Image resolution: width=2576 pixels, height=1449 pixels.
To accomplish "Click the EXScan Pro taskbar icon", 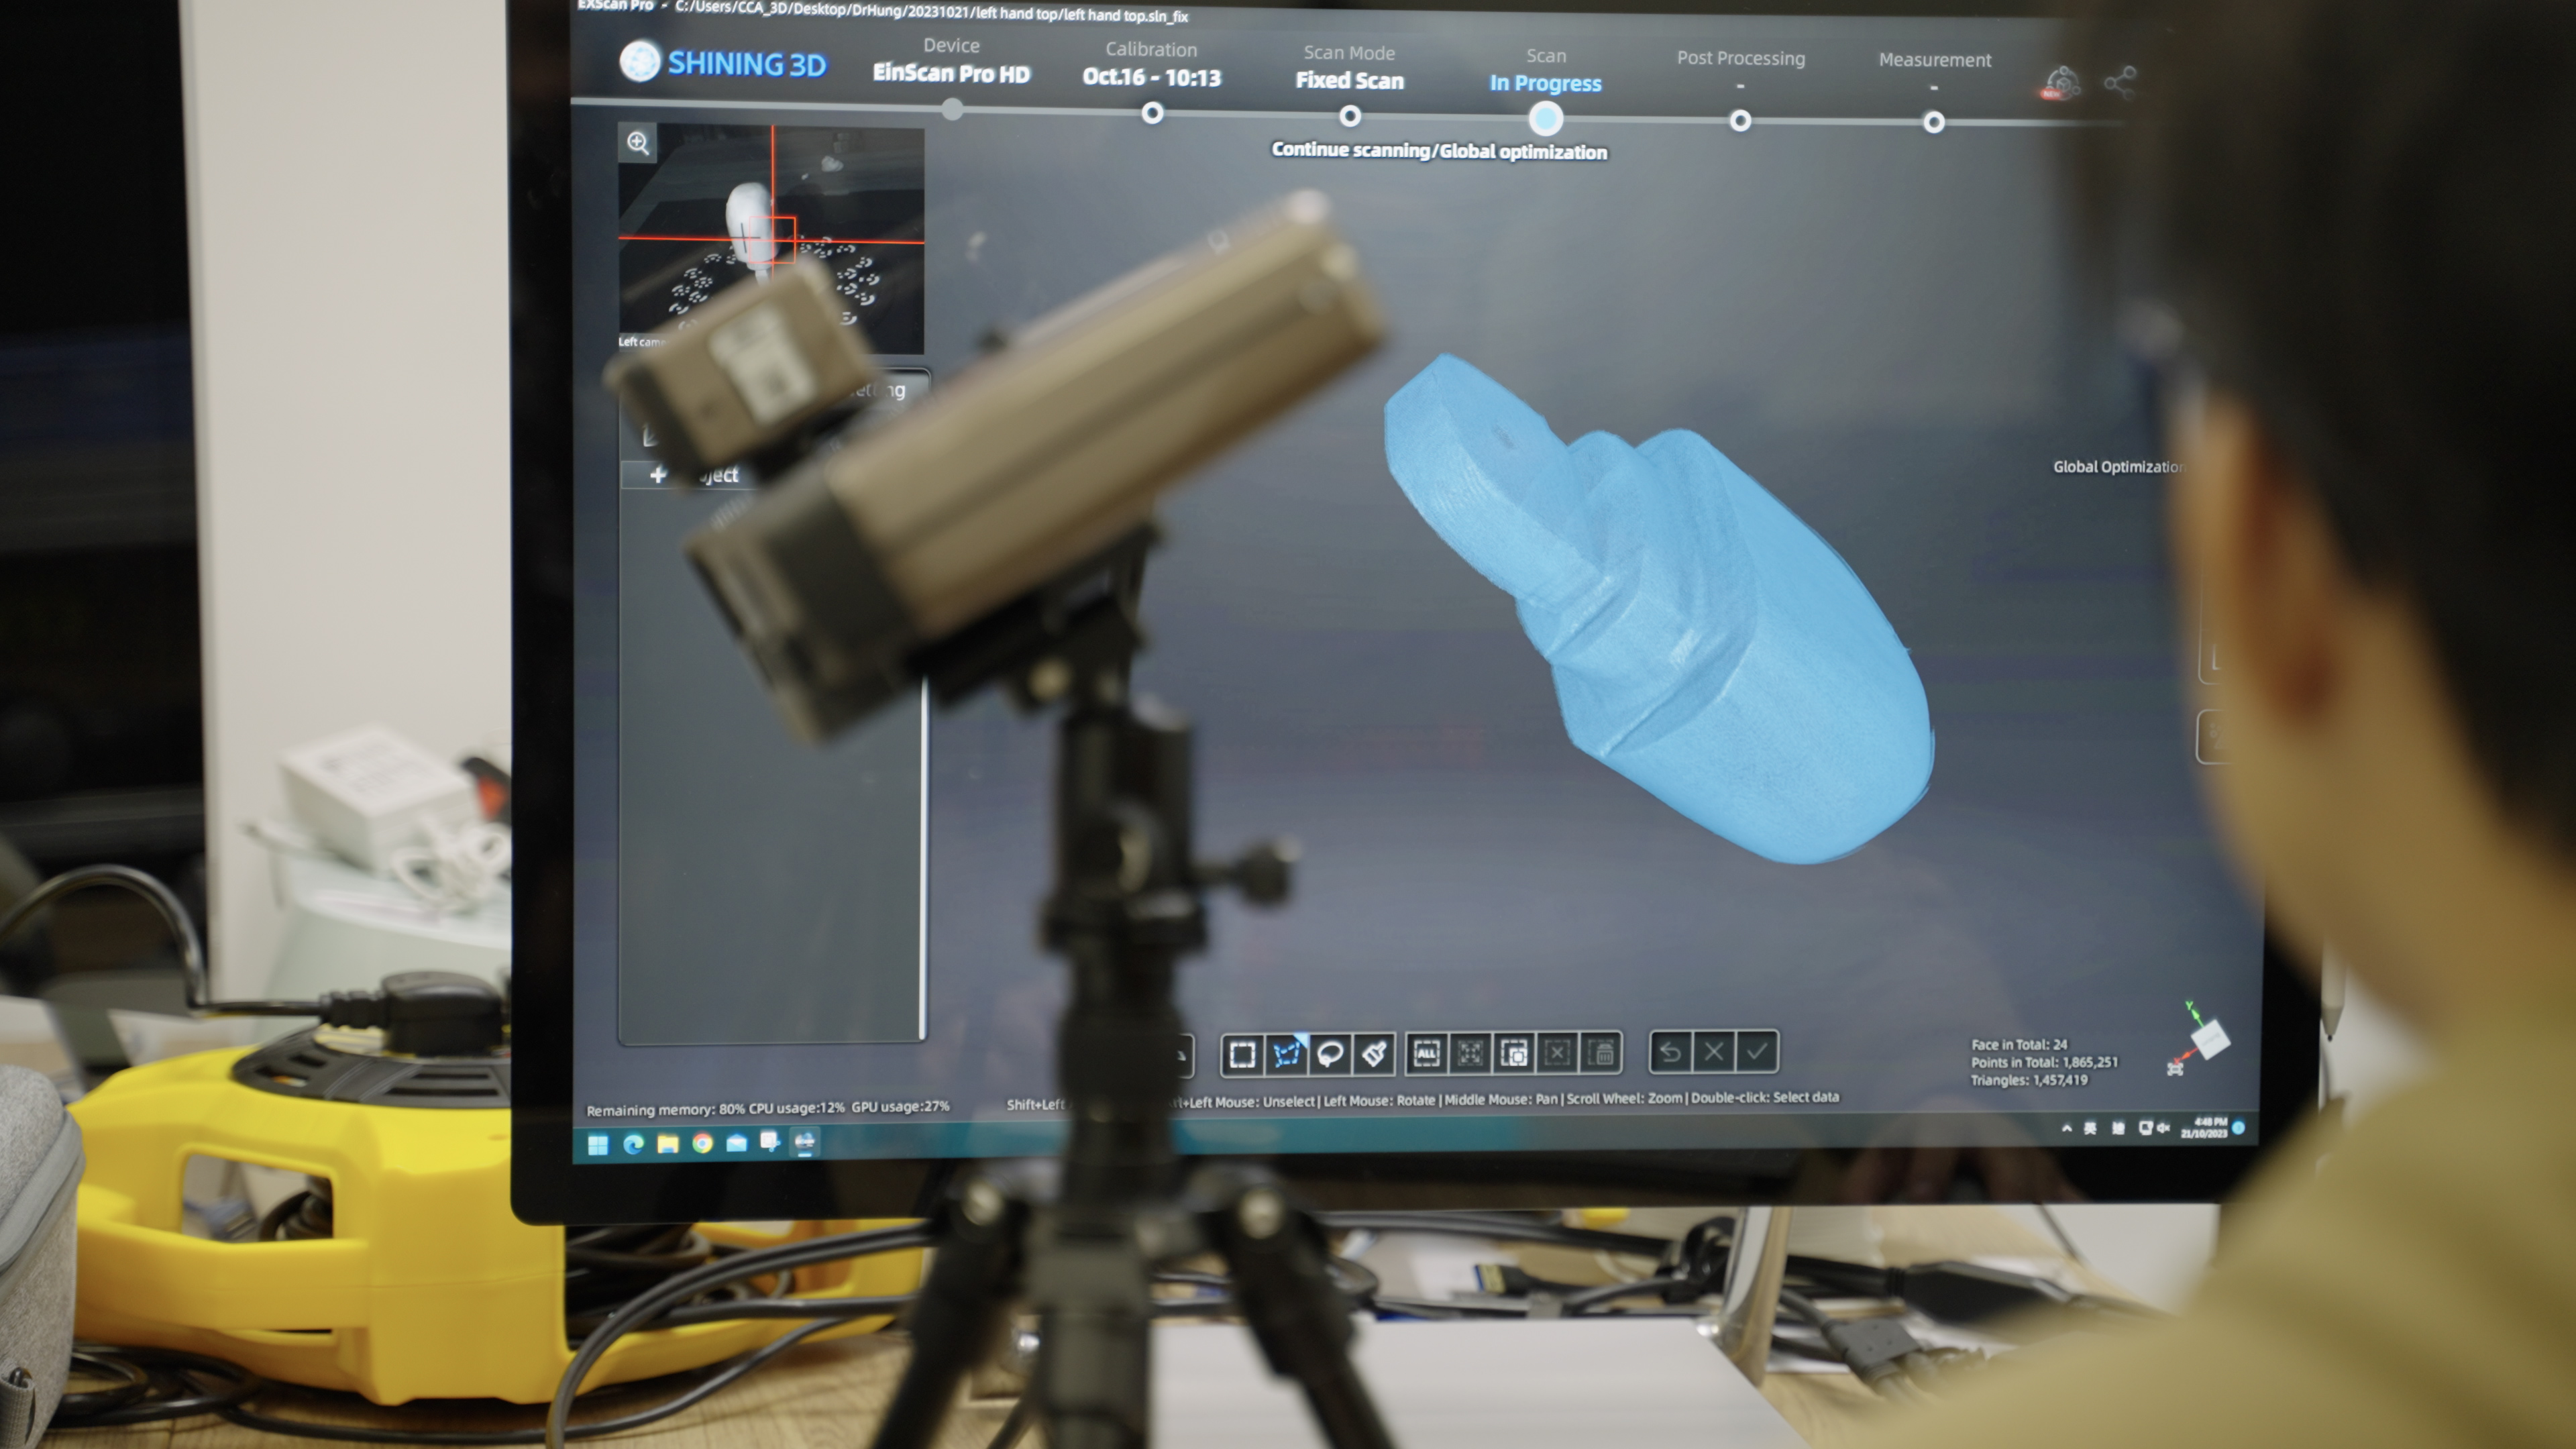I will [x=805, y=1142].
